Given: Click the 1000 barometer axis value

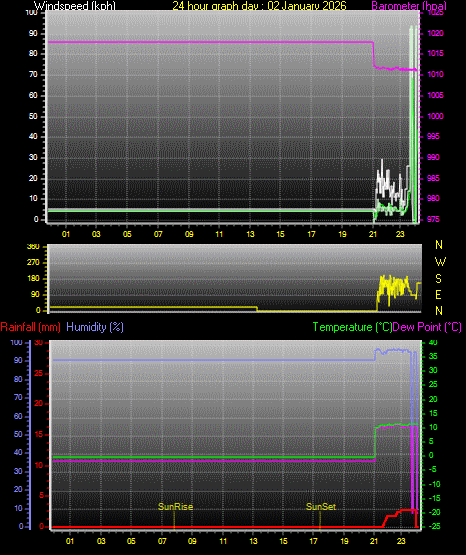Looking at the screenshot, I should [435, 116].
